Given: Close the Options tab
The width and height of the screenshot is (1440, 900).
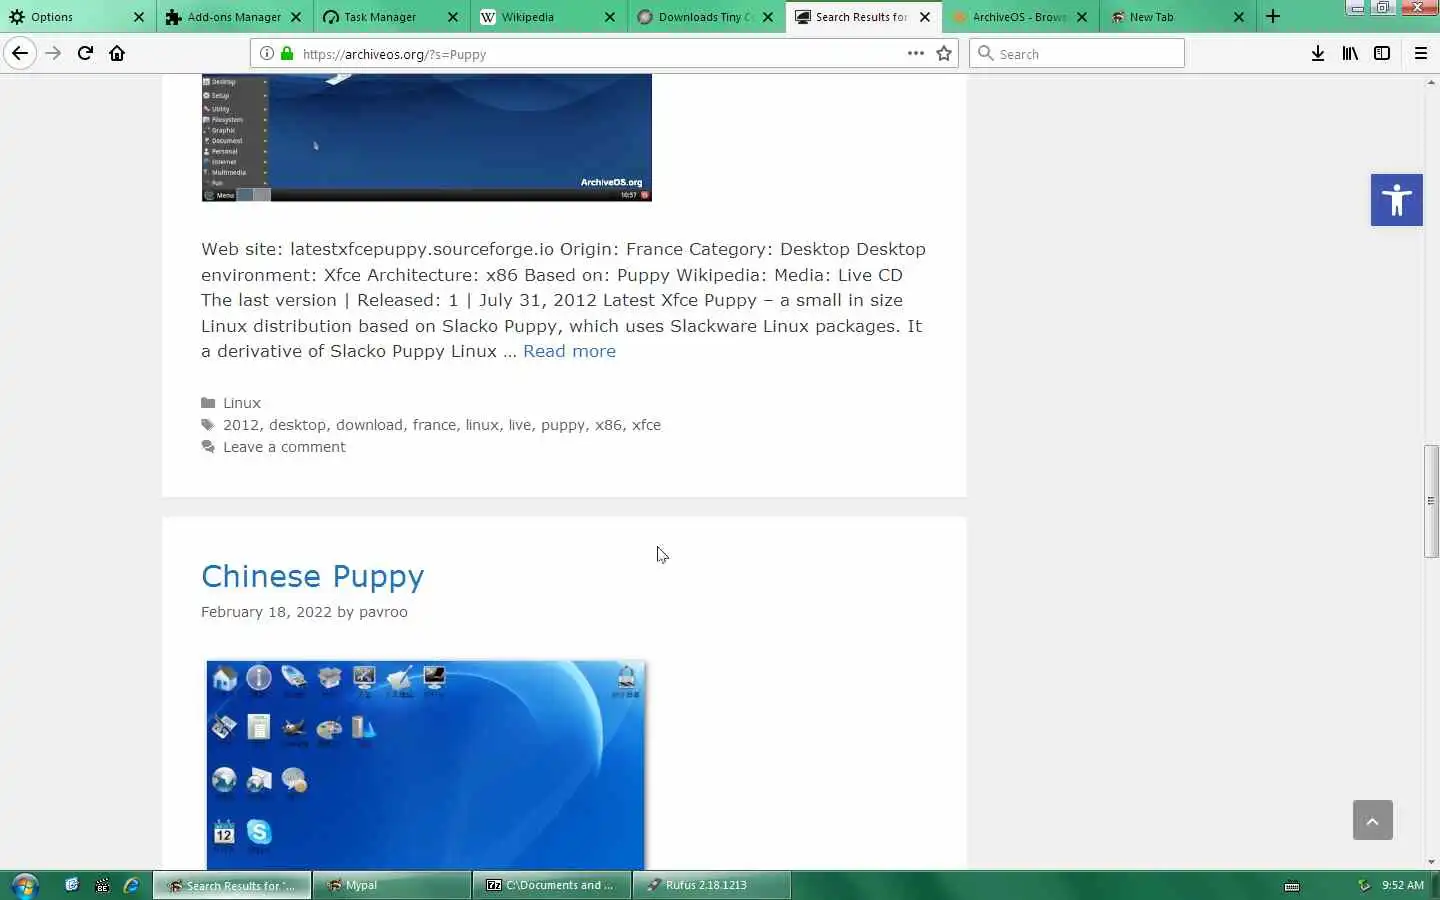Looking at the screenshot, I should pos(139,17).
